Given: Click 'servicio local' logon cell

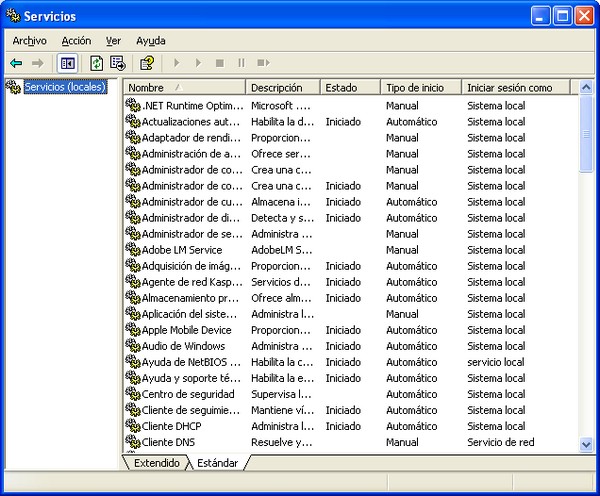Looking at the screenshot, I should click(x=496, y=362).
